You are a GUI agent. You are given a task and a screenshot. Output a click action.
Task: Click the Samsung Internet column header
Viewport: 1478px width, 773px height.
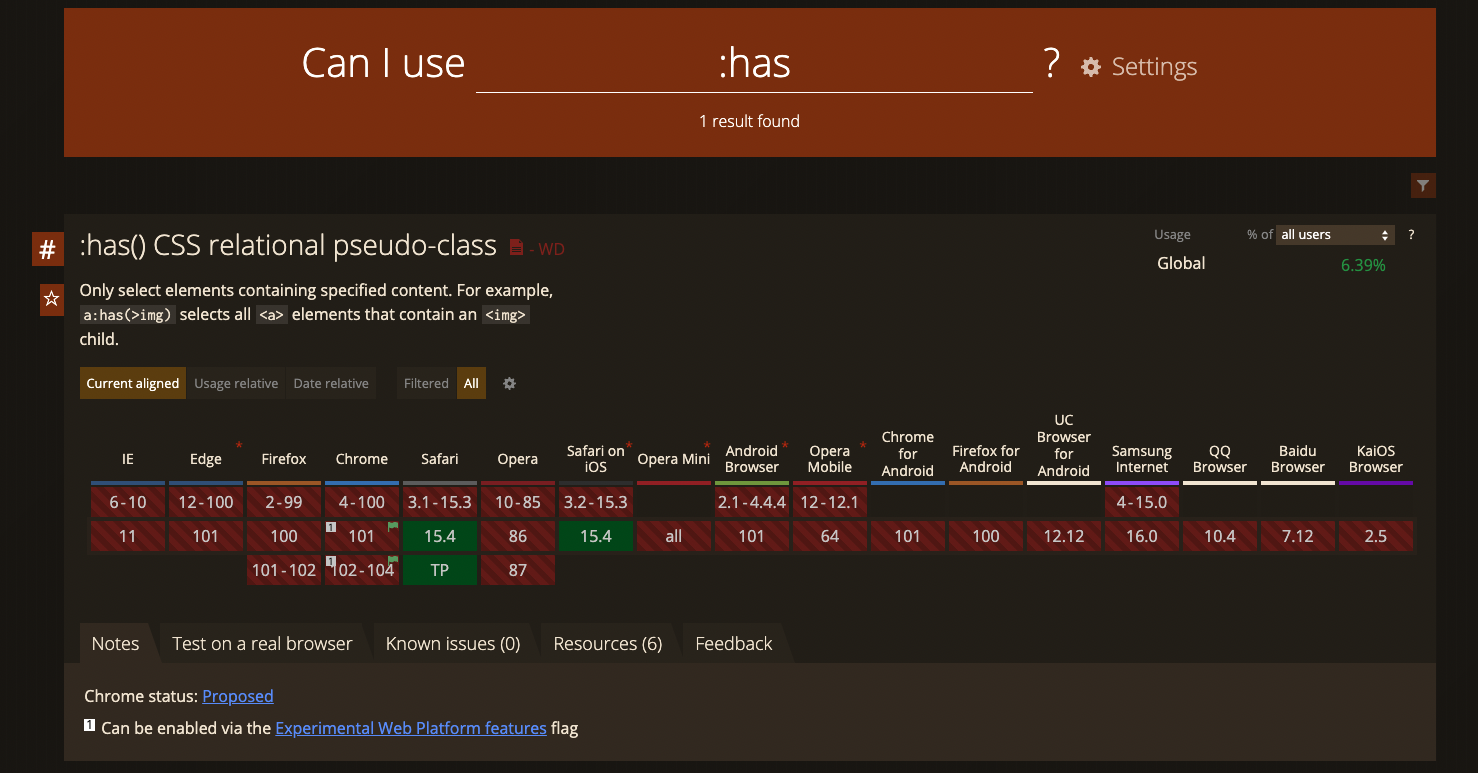click(1142, 459)
